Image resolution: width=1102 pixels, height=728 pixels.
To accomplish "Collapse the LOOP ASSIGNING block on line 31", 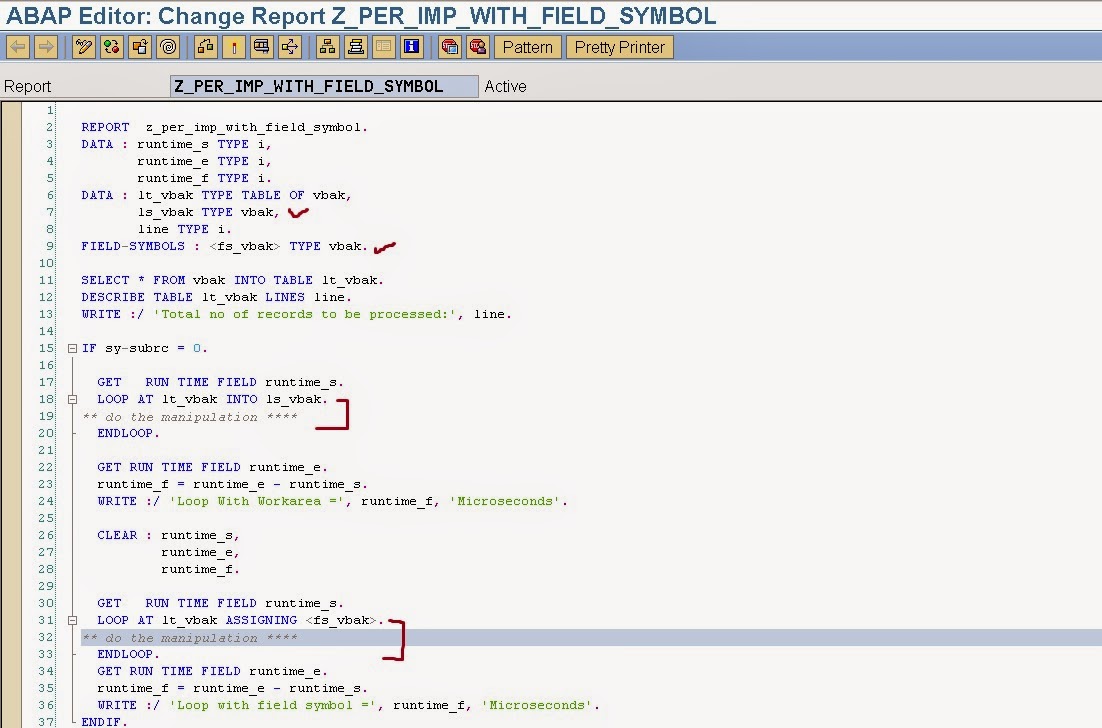I will coord(70,620).
